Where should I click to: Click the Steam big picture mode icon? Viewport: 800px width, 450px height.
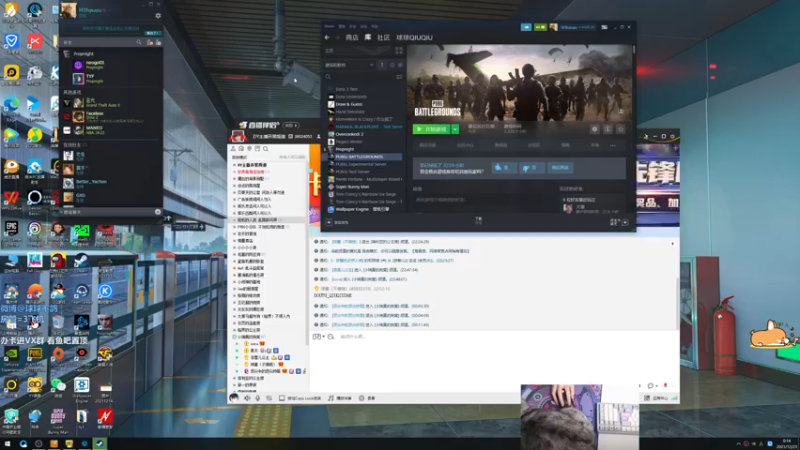pyautogui.click(x=604, y=27)
